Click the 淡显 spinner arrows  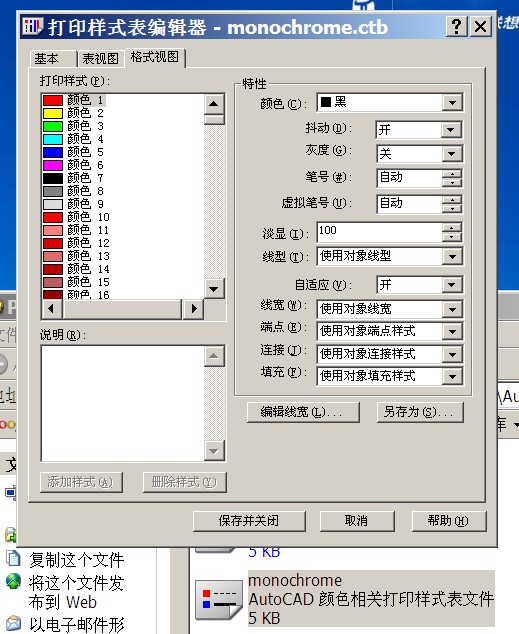click(x=451, y=232)
